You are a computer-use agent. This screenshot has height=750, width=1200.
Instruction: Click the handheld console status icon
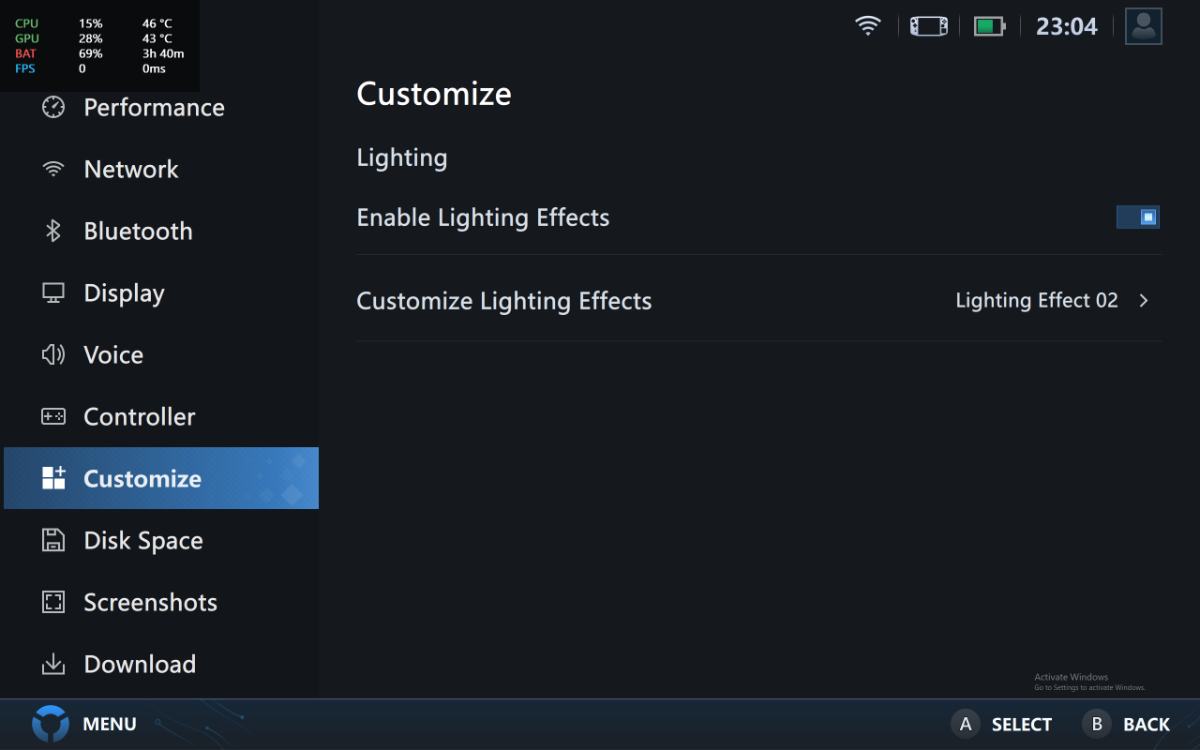tap(928, 26)
